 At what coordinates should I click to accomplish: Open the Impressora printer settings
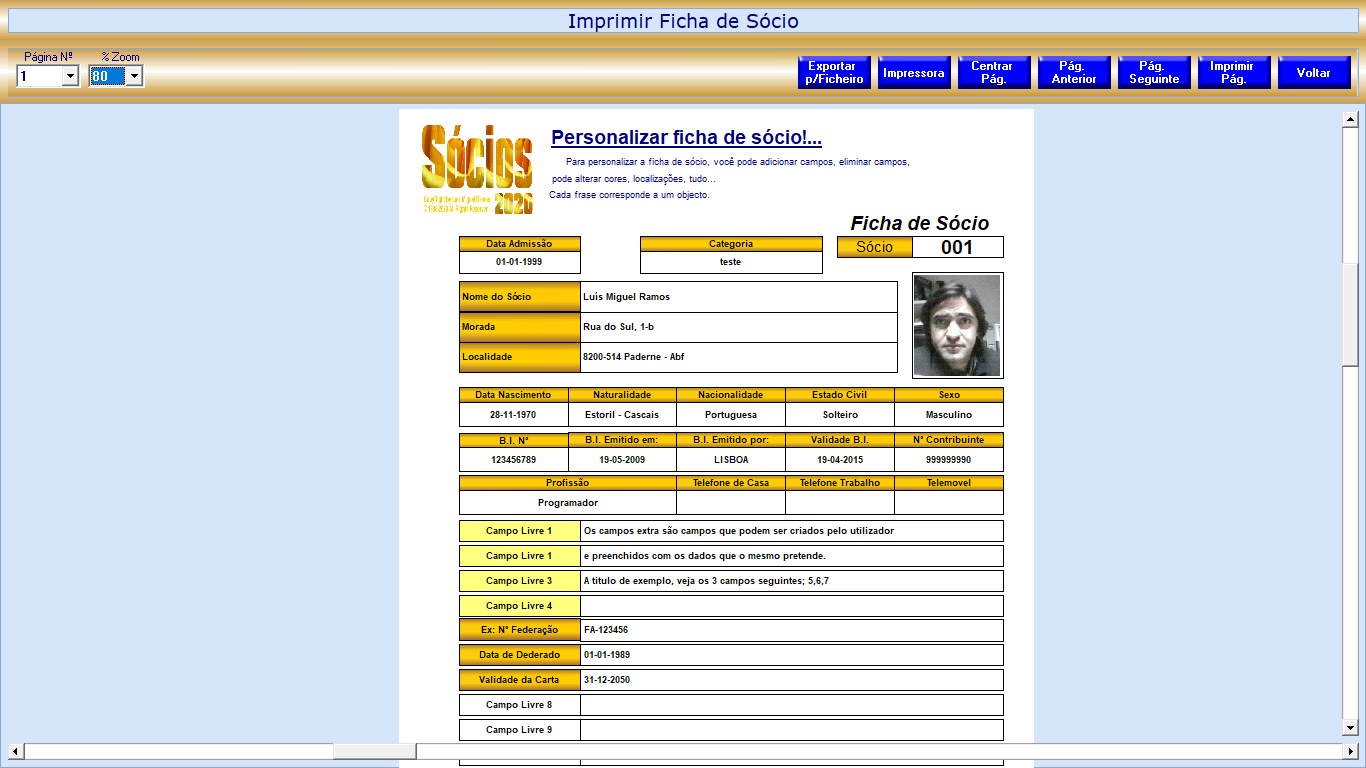[914, 73]
